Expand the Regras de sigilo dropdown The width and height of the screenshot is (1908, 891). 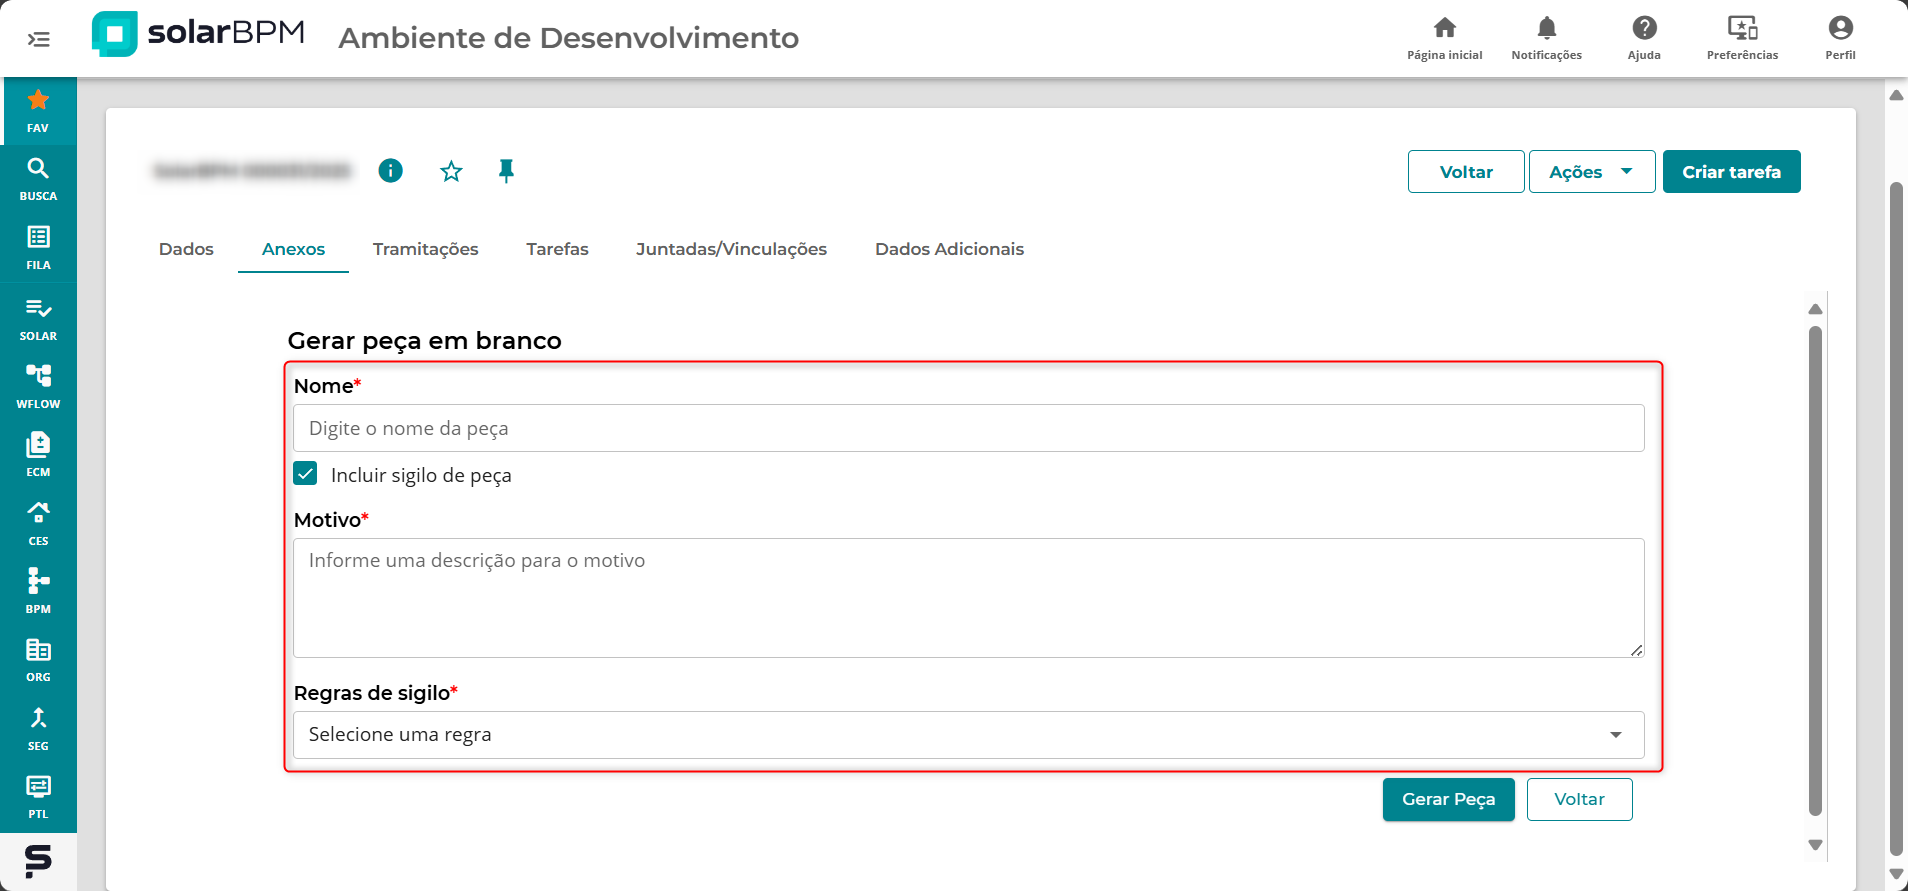[968, 735]
